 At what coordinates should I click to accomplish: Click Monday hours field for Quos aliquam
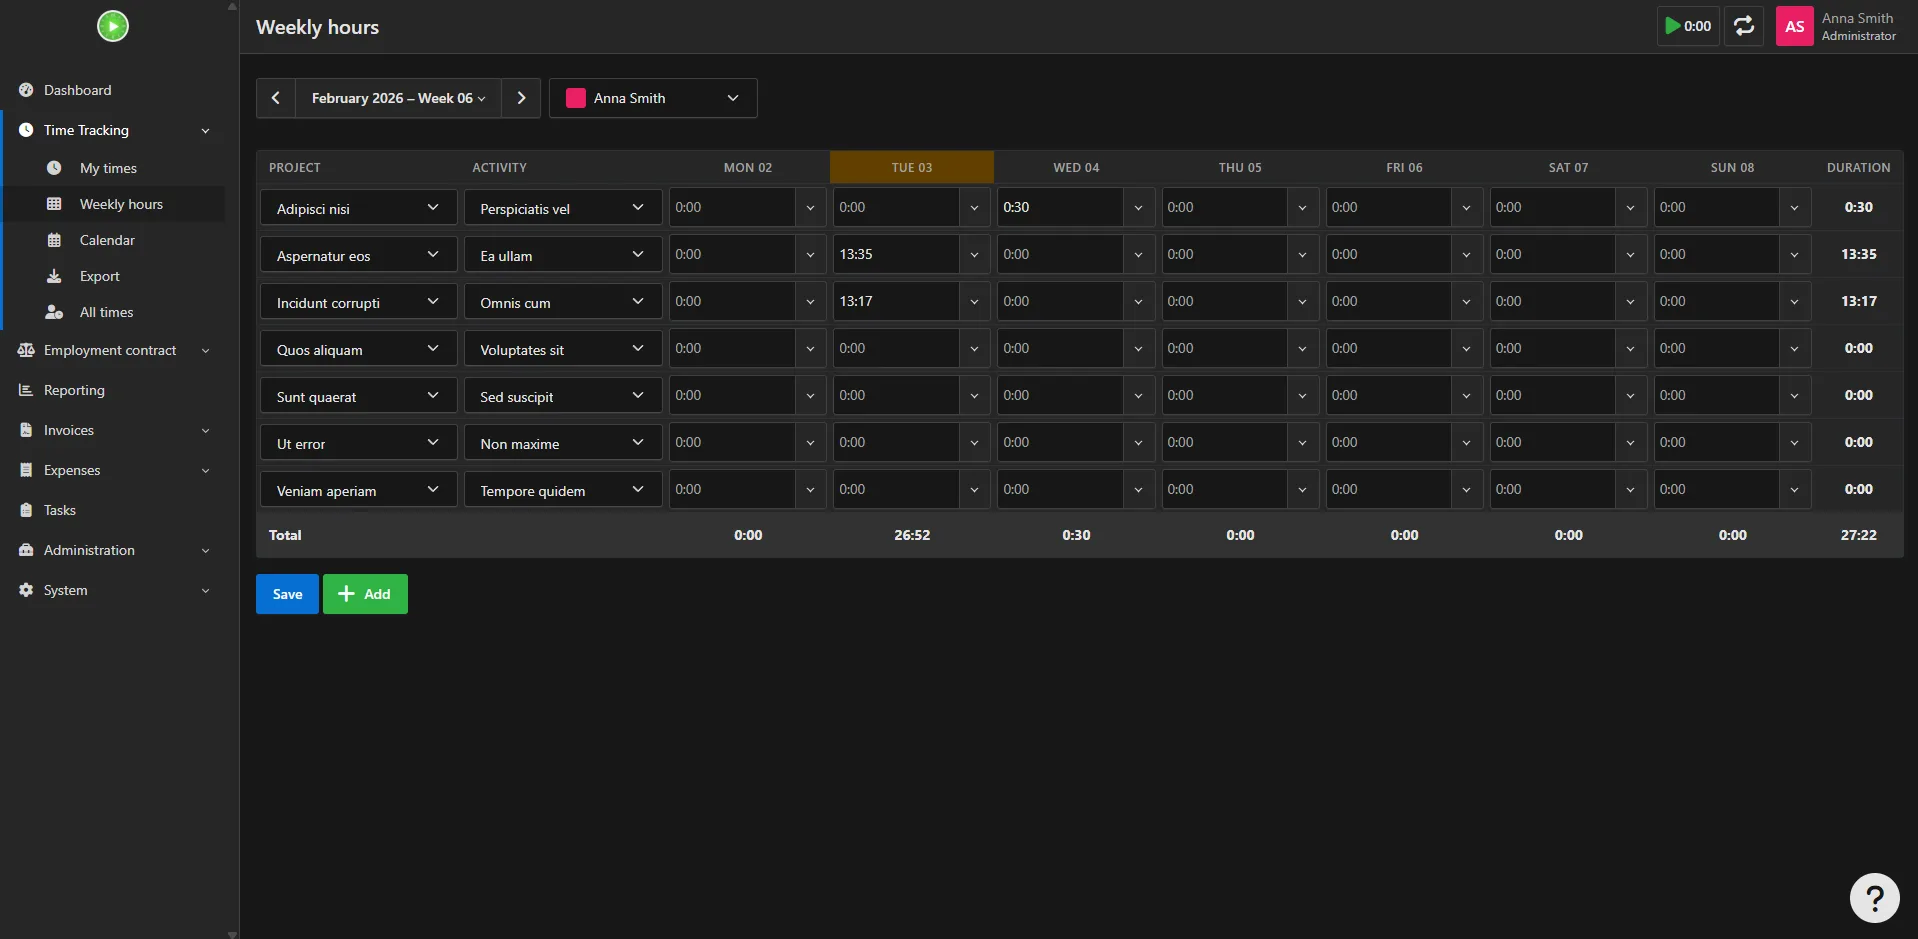pos(732,348)
